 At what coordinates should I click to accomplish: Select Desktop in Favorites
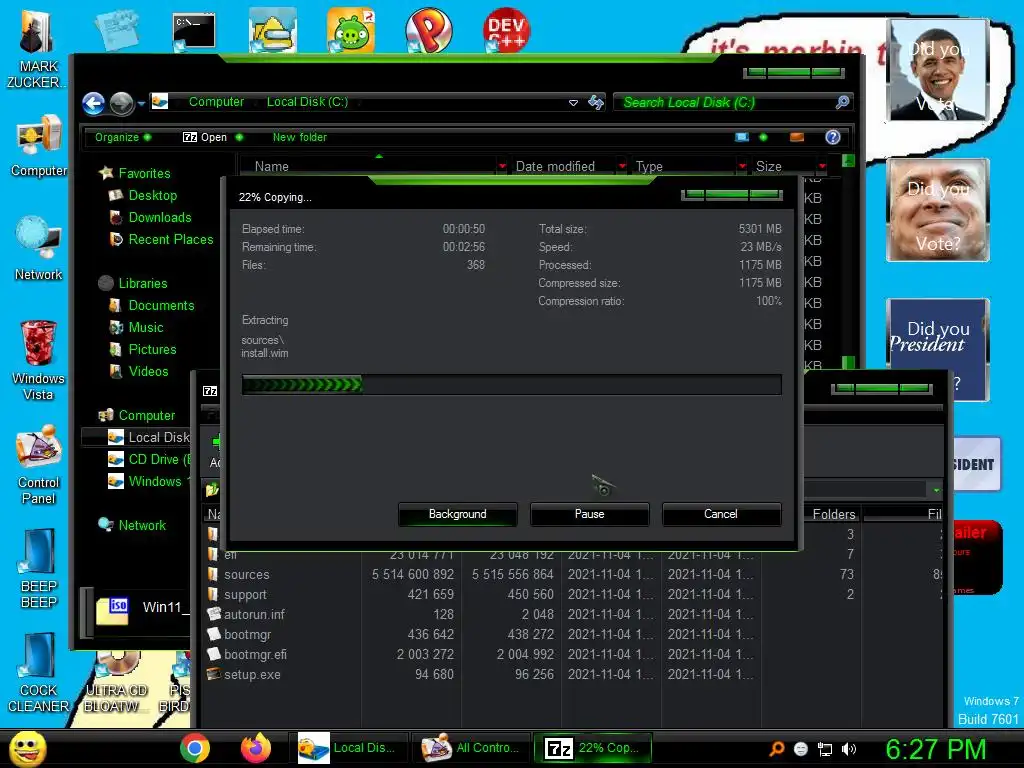(x=152, y=195)
